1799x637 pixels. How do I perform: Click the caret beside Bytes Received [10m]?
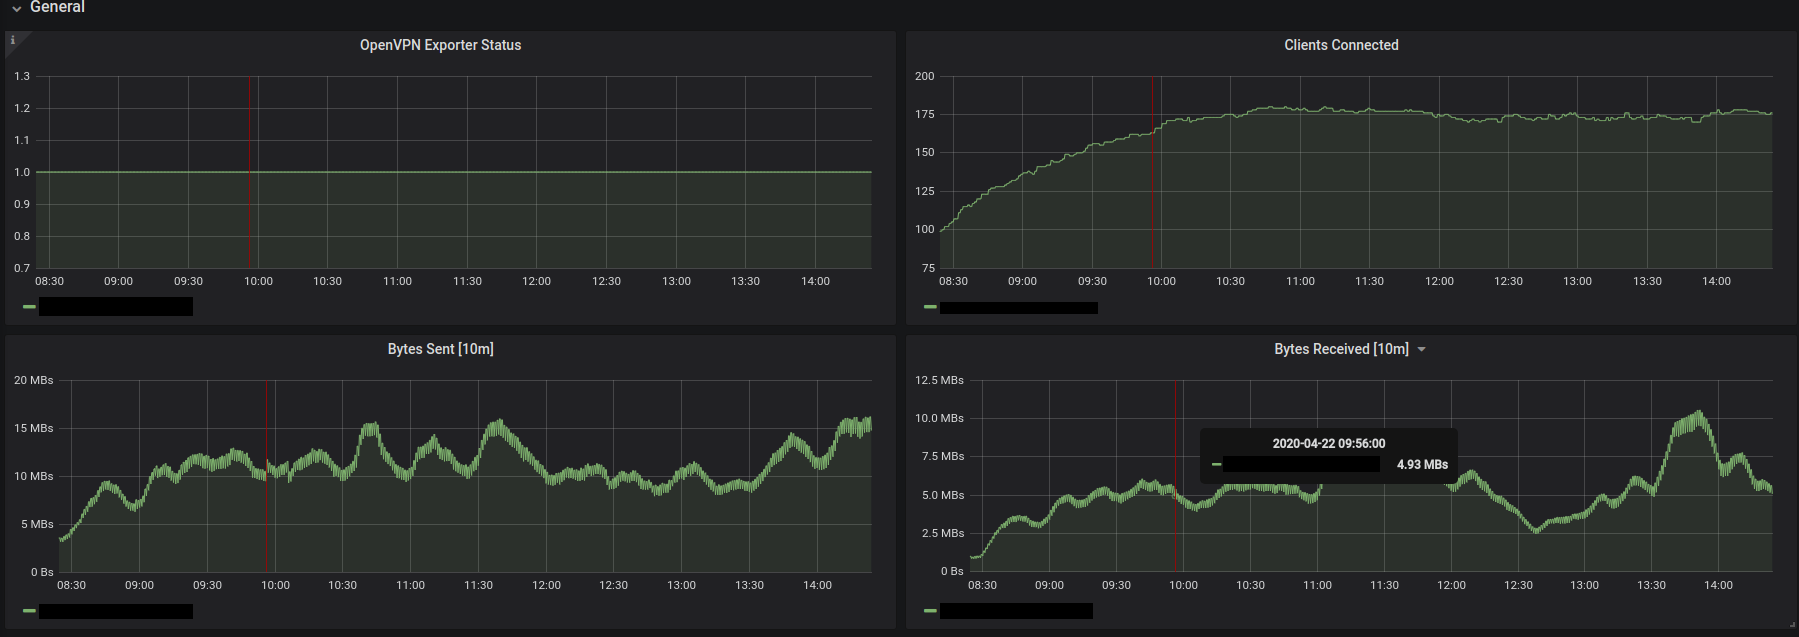[x=1421, y=350]
